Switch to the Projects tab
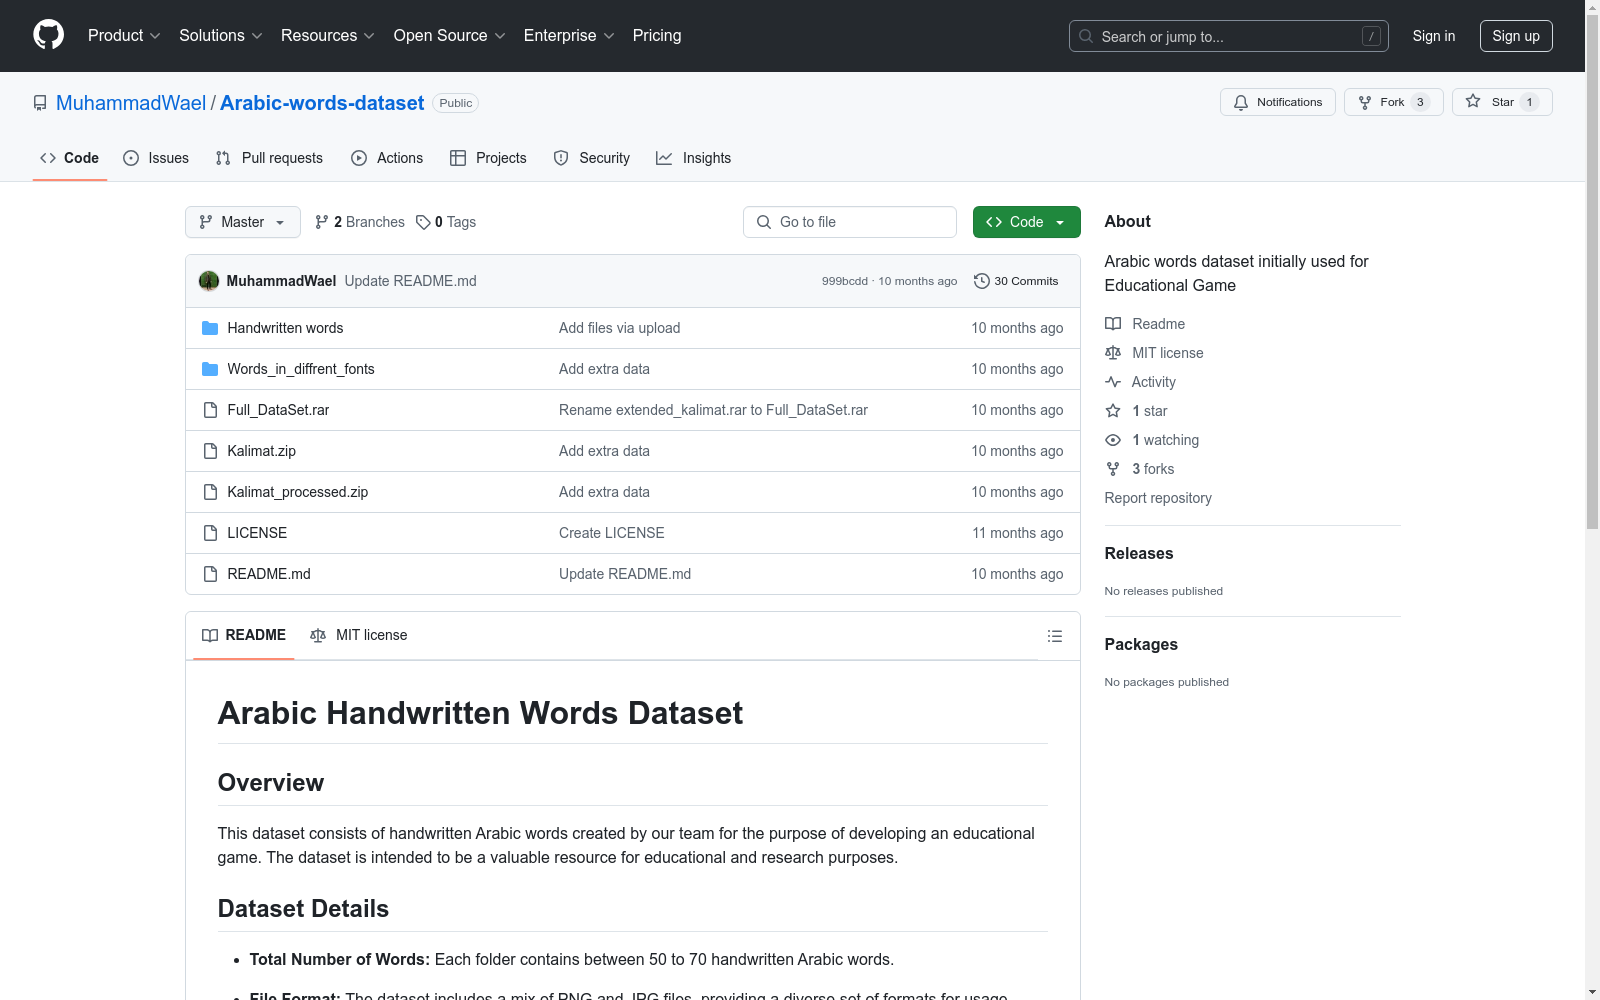 [488, 158]
